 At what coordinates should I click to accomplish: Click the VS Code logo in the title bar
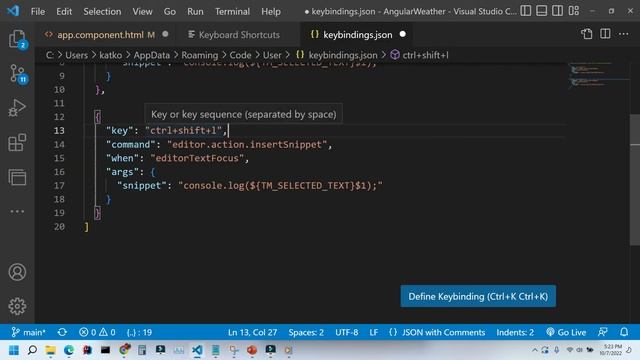click(x=13, y=11)
